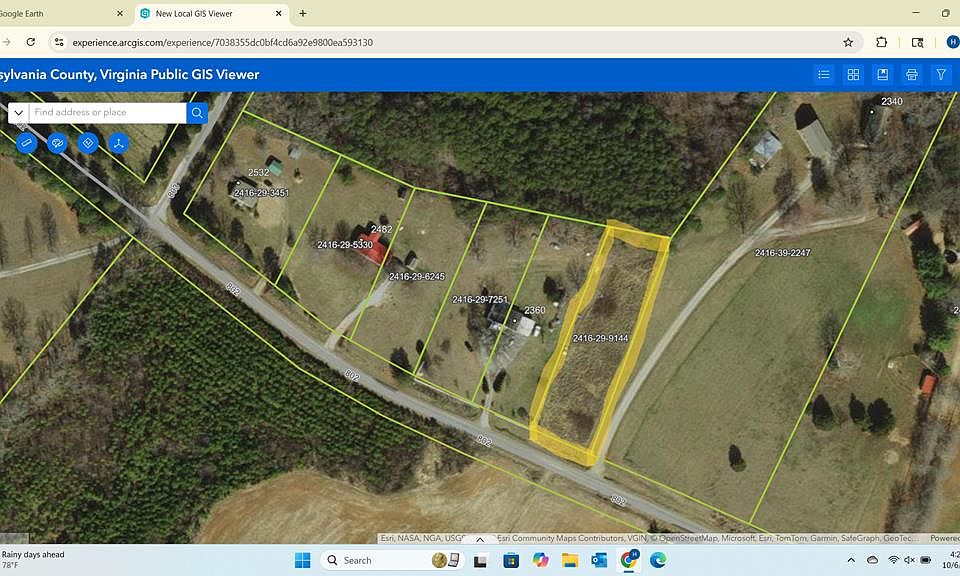The image size is (960, 576).
Task: Click muted volume tray icon
Action: click(909, 560)
